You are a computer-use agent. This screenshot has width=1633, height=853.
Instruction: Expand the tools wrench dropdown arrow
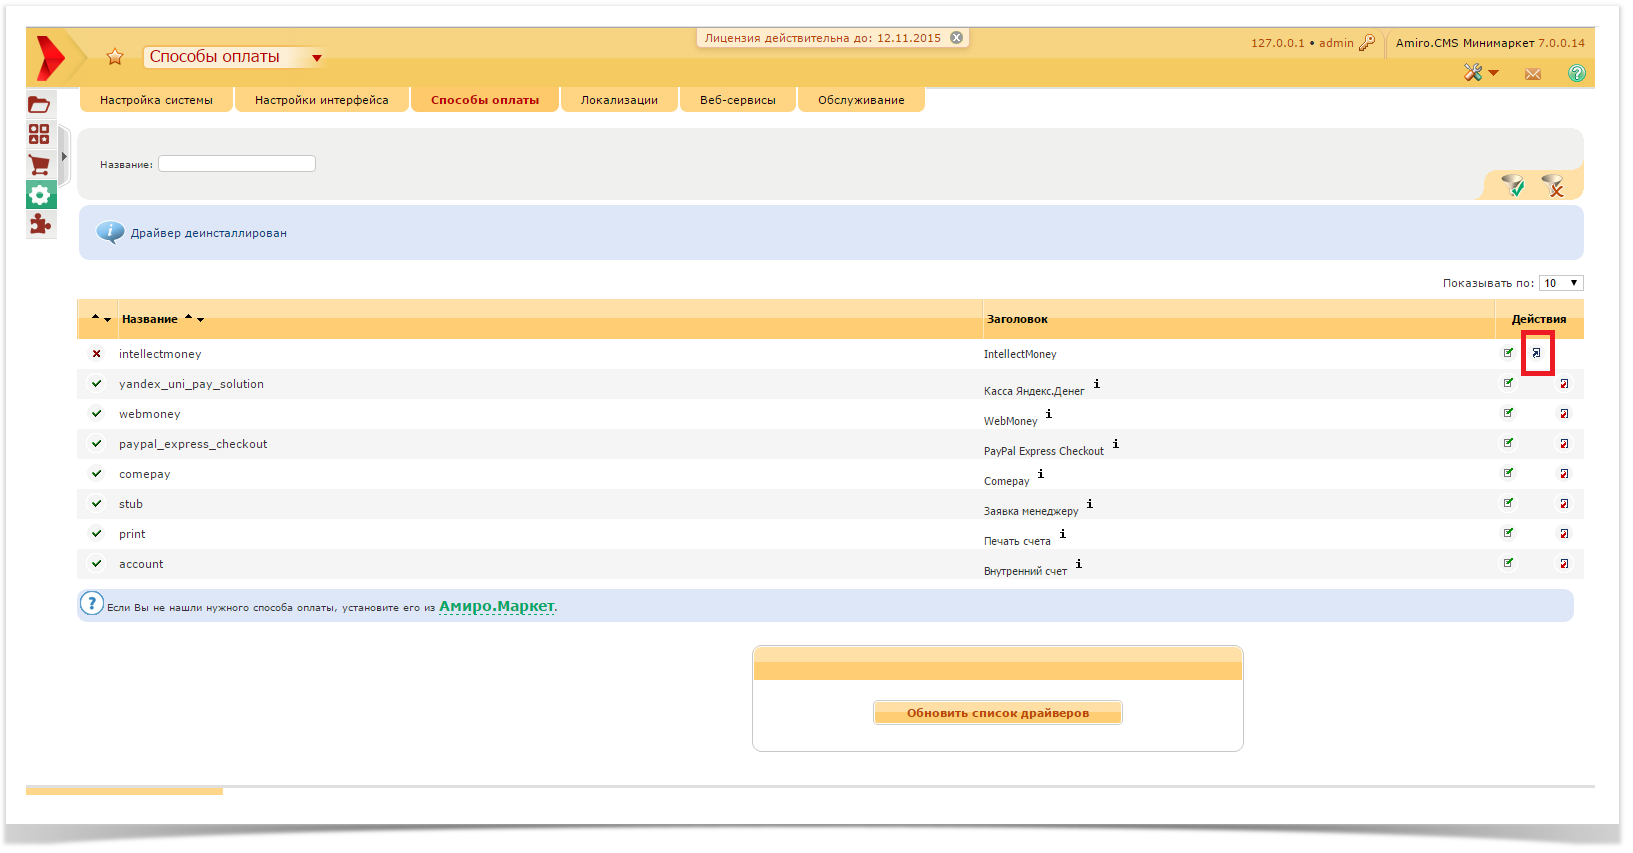coord(1493,73)
